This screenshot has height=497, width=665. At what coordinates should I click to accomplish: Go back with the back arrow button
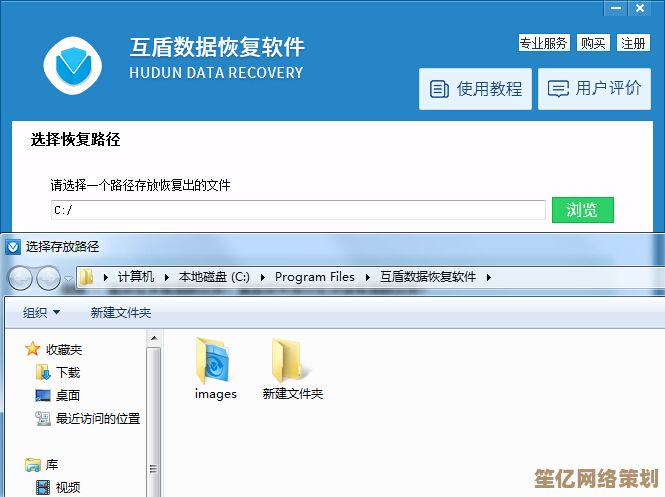point(20,278)
